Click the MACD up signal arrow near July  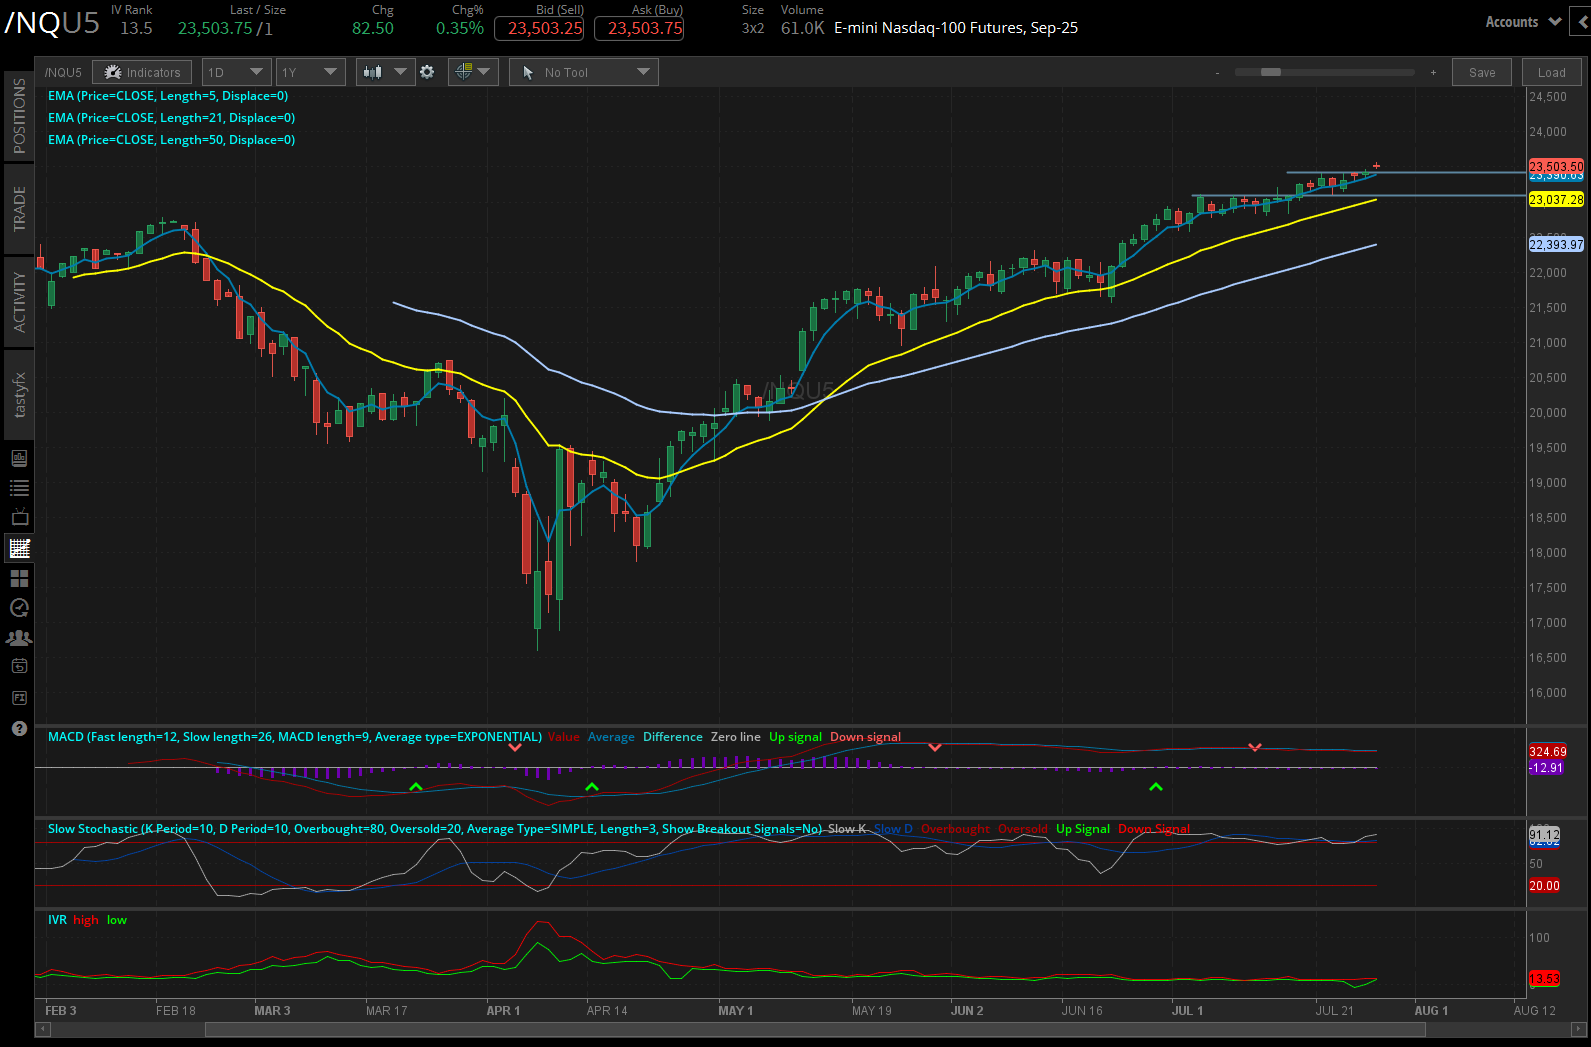(1156, 787)
